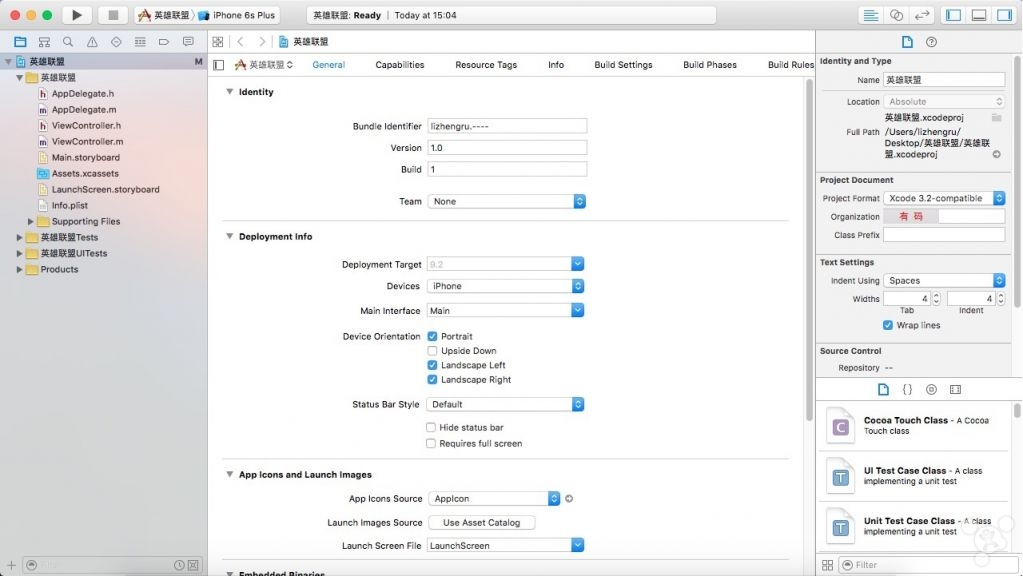This screenshot has width=1023, height=576.
Task: Open the Team dropdown
Action: tap(506, 201)
